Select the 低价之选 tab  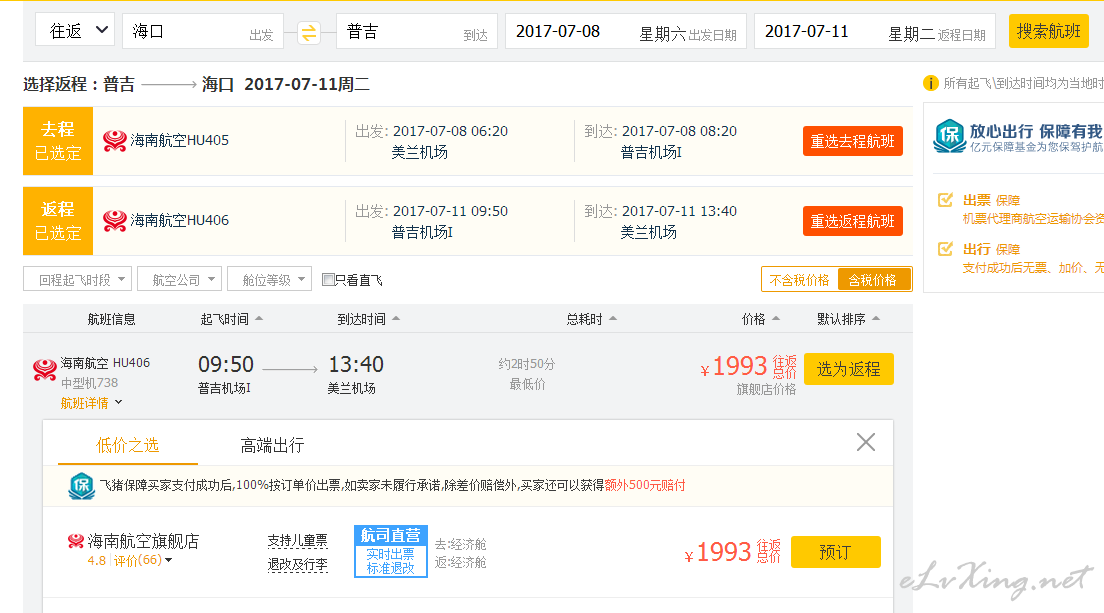point(127,445)
